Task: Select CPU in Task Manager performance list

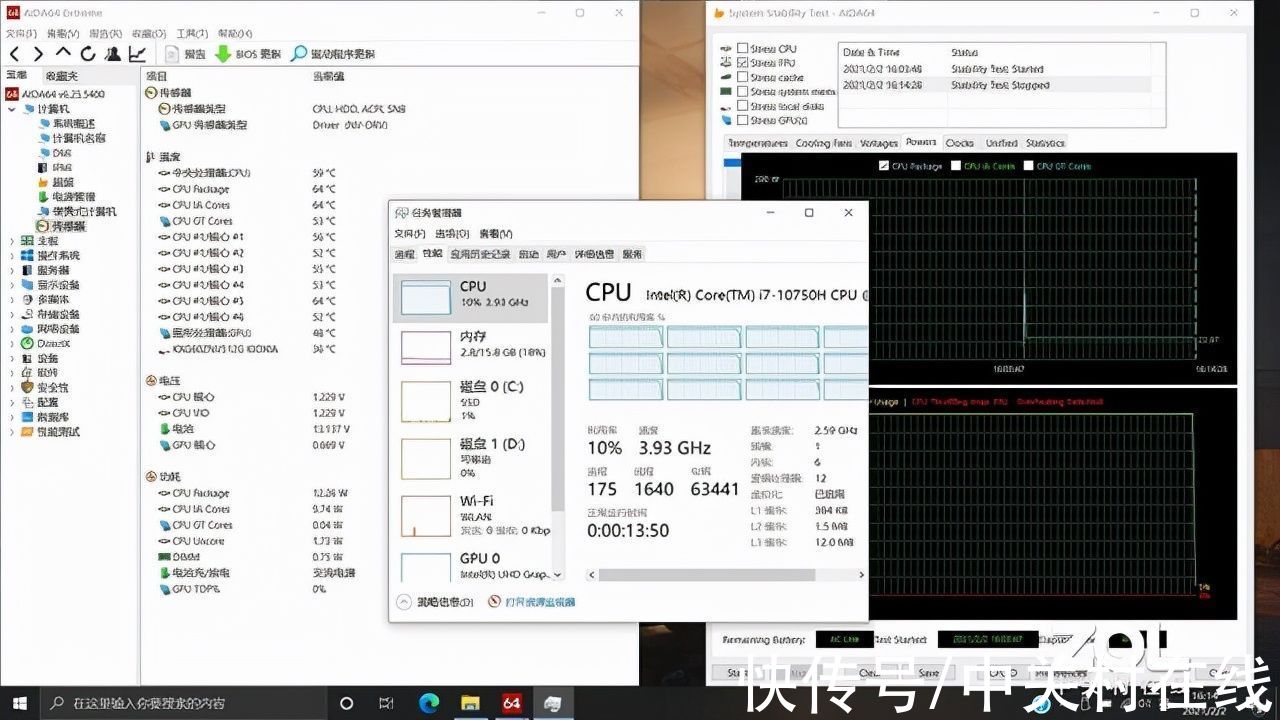Action: click(x=470, y=298)
